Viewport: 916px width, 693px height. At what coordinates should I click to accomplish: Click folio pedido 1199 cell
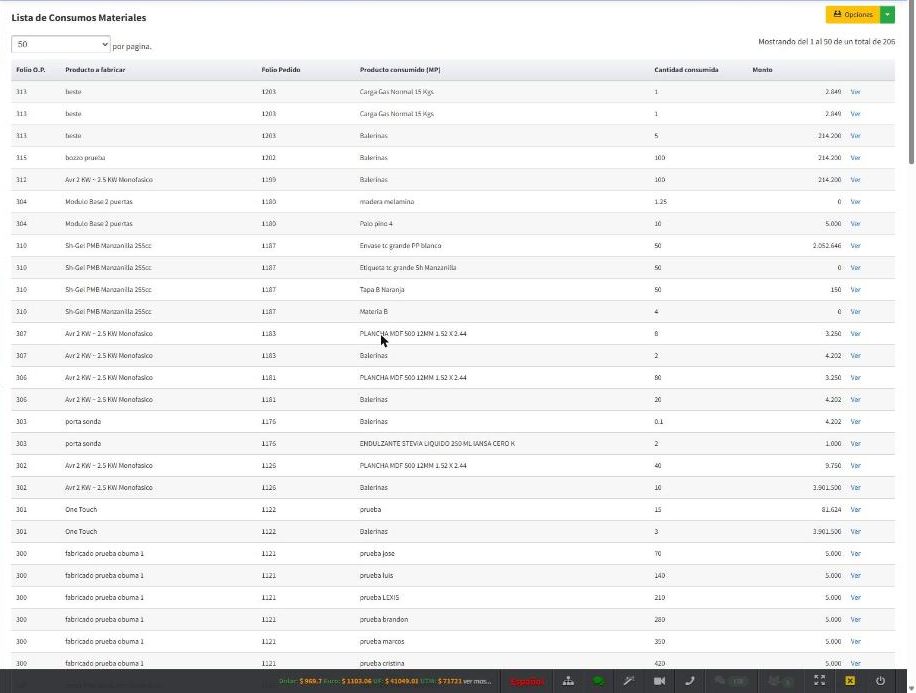269,180
